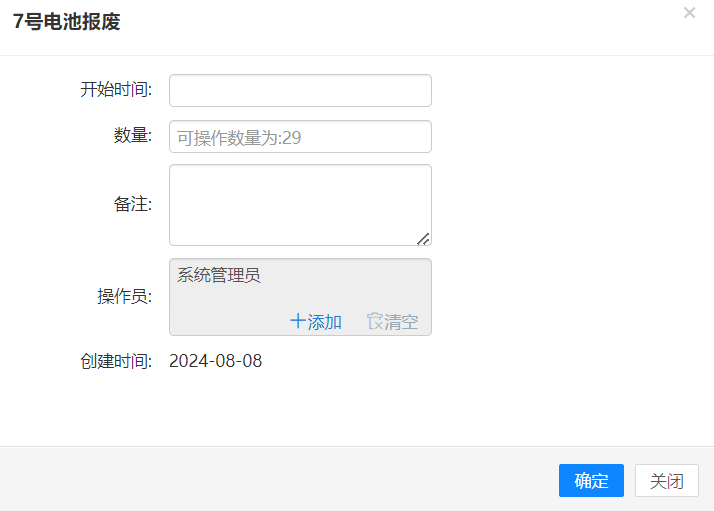Click the 备注 textarea resize handle
Viewport: 714px width, 511px height.
423,238
